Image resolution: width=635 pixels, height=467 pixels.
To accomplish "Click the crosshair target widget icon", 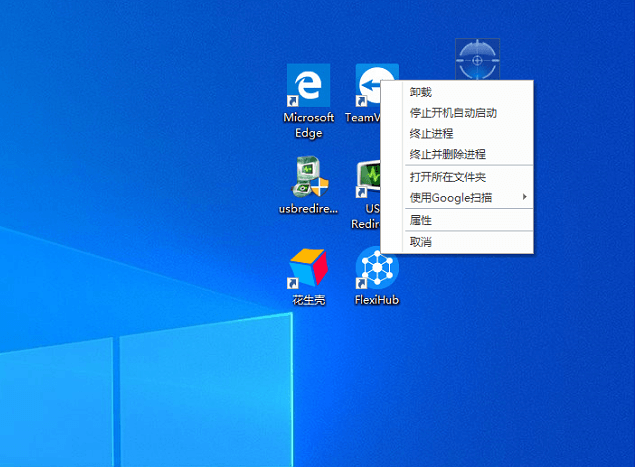I will coord(477,59).
